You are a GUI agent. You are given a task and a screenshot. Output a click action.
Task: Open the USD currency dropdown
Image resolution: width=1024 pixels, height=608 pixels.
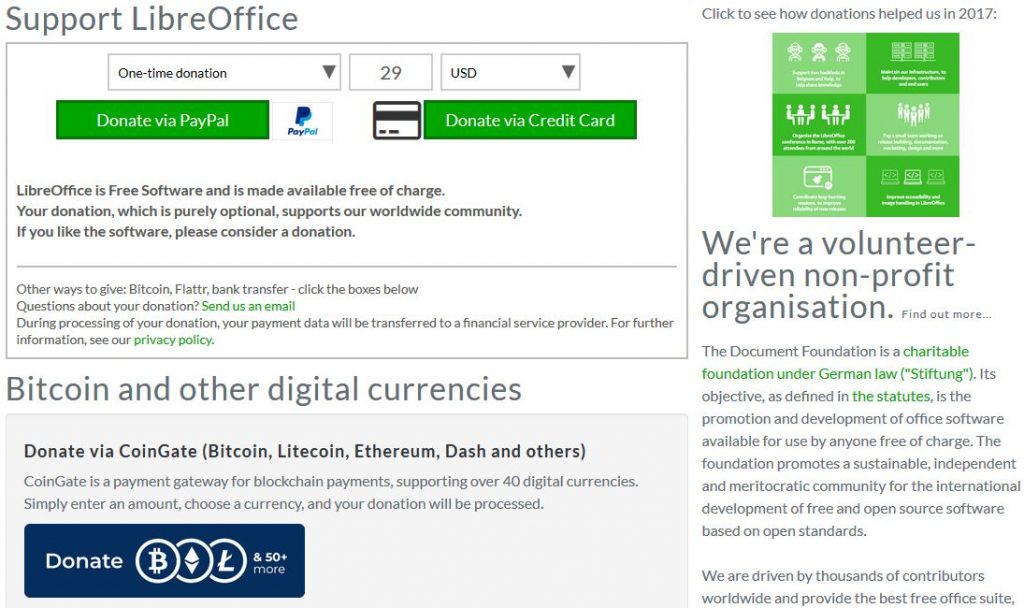click(510, 72)
